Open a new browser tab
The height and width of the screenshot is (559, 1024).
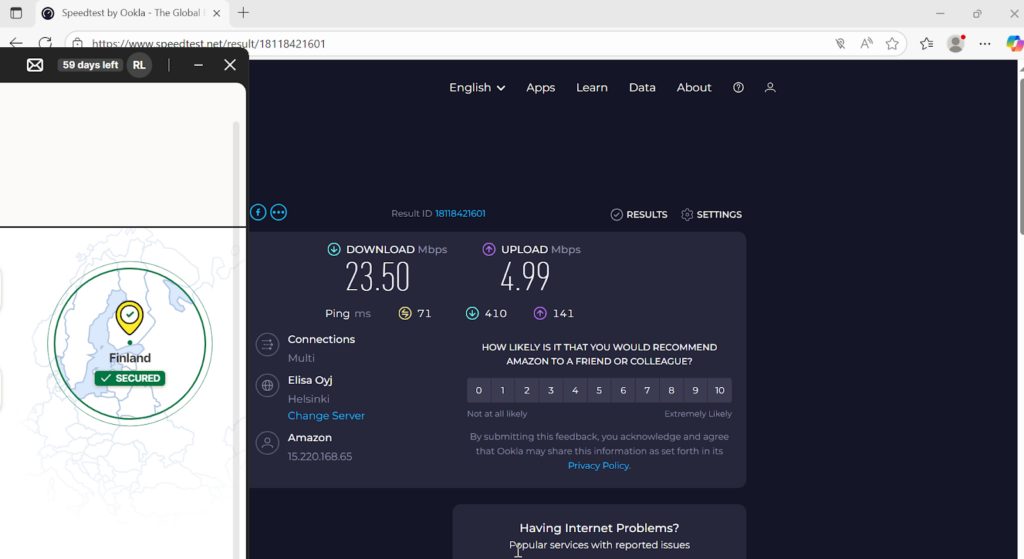tap(244, 13)
